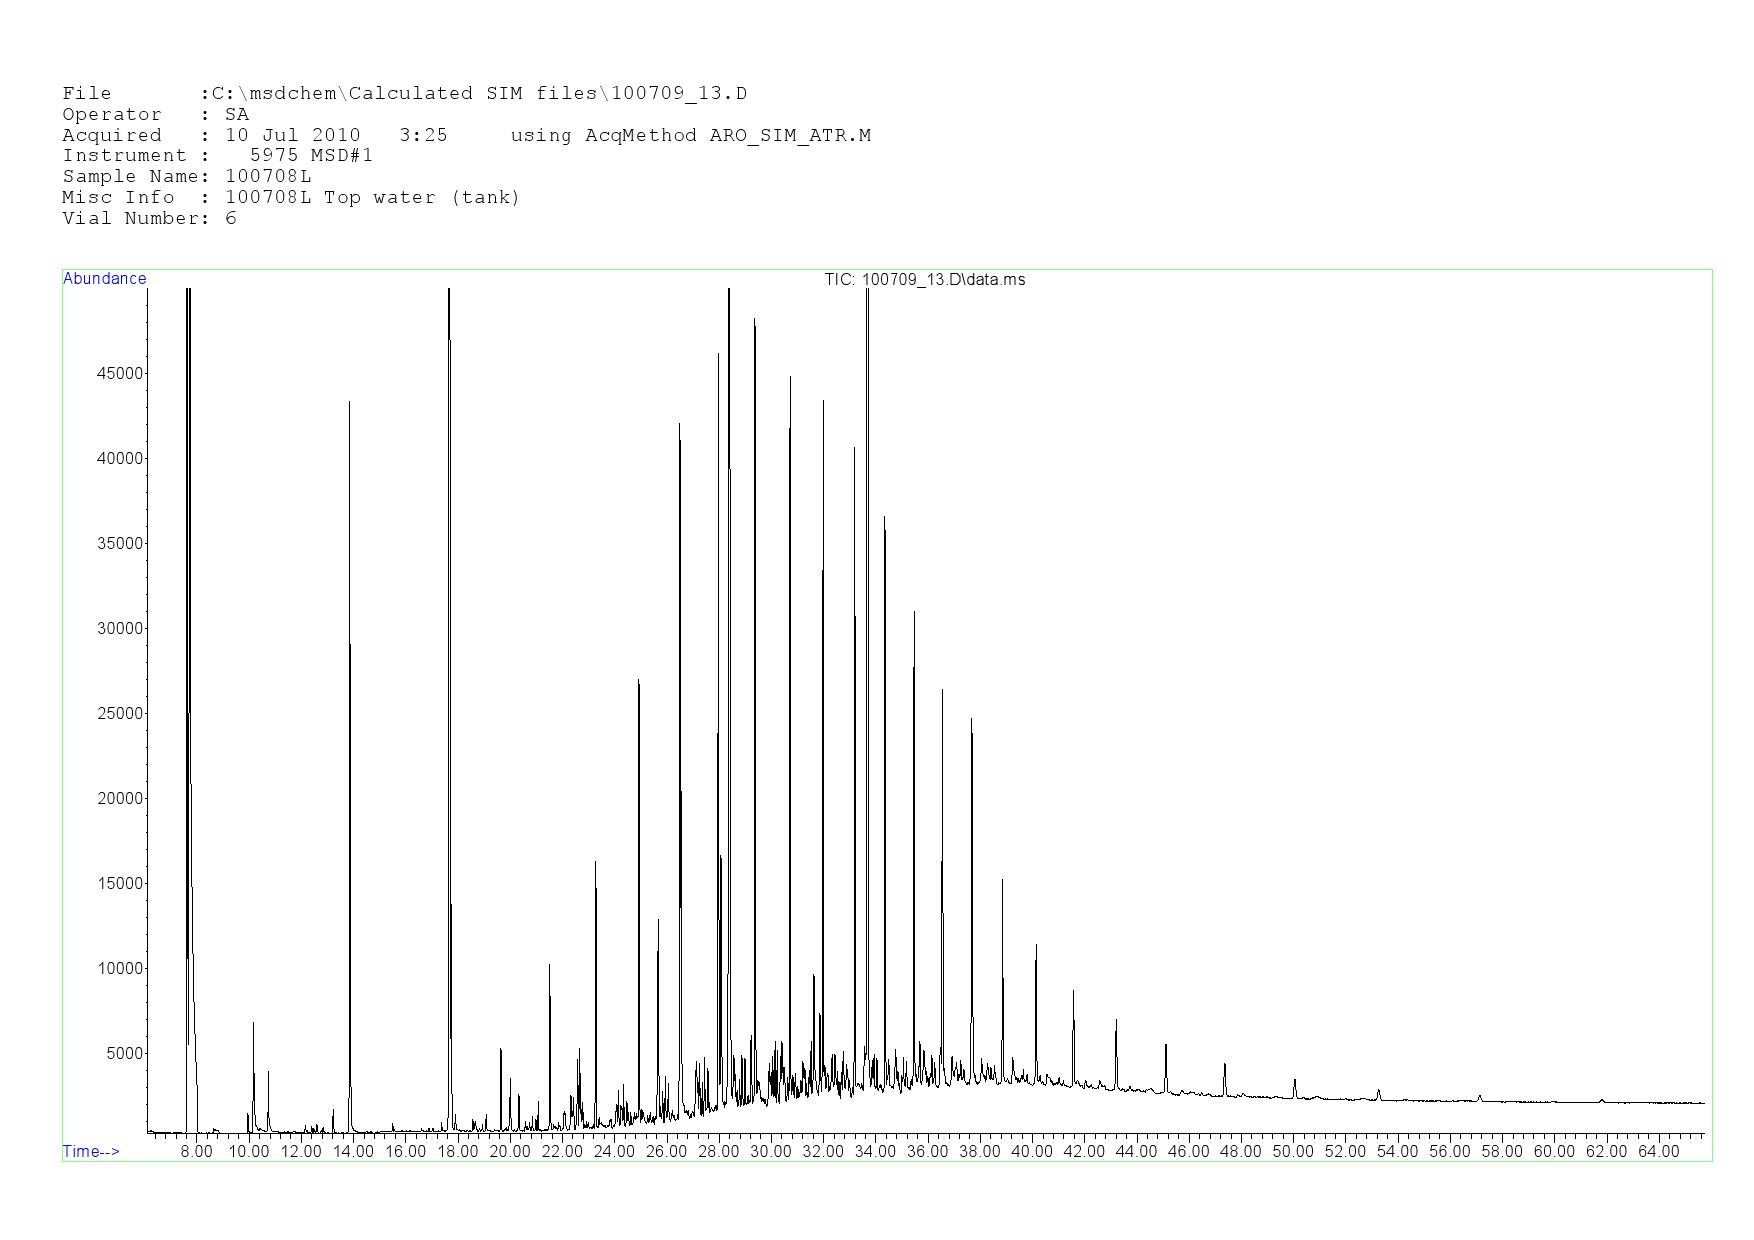Click the 8.00 time axis label
This screenshot has height=1240, width=1754.
(x=196, y=1152)
